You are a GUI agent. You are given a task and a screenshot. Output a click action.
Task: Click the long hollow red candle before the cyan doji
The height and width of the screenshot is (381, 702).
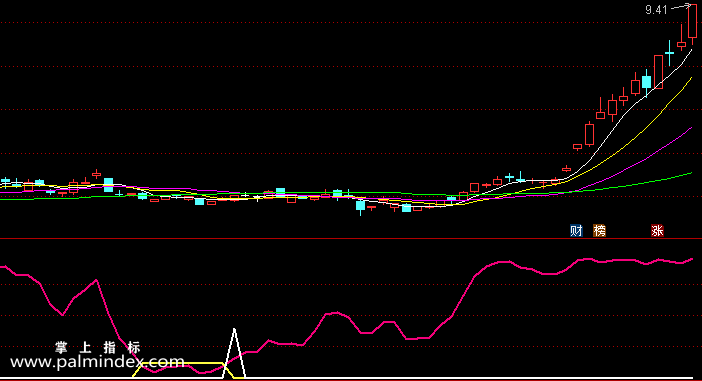(x=658, y=72)
